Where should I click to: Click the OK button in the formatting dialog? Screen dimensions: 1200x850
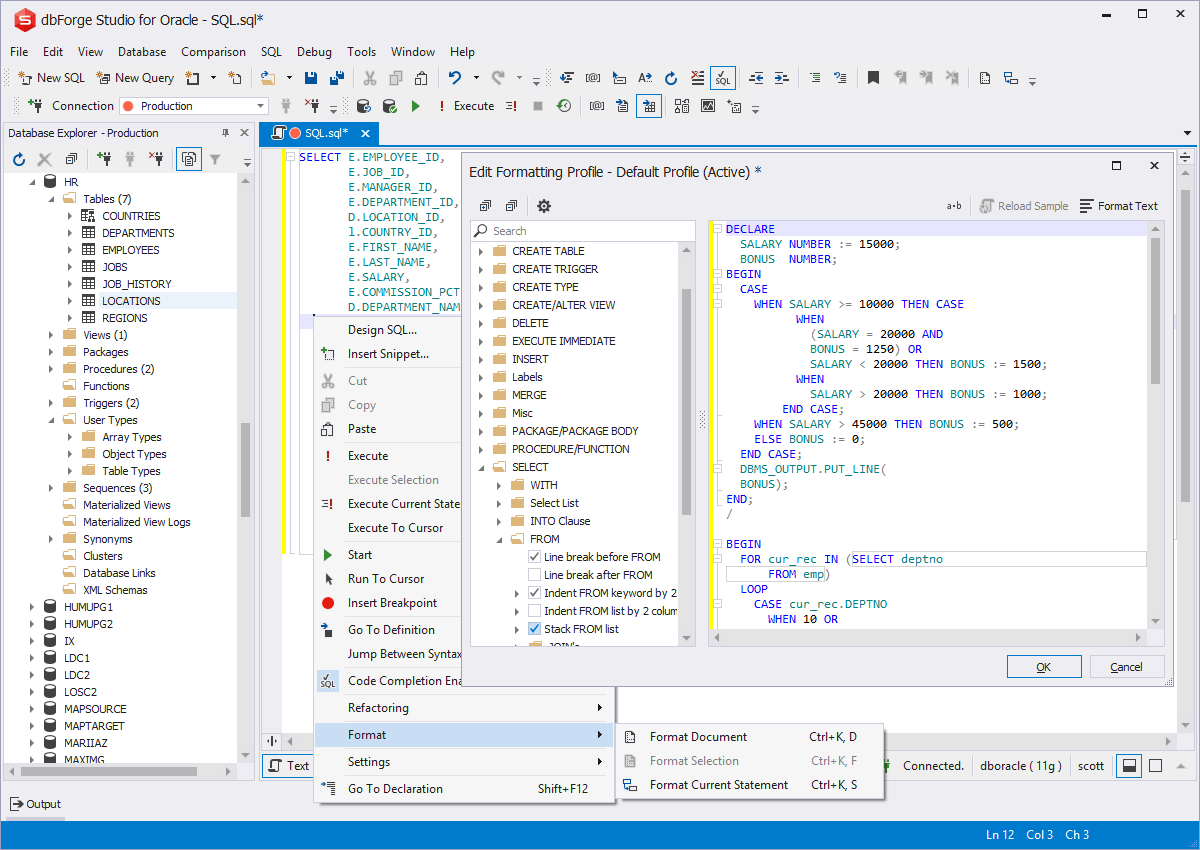tap(1043, 666)
